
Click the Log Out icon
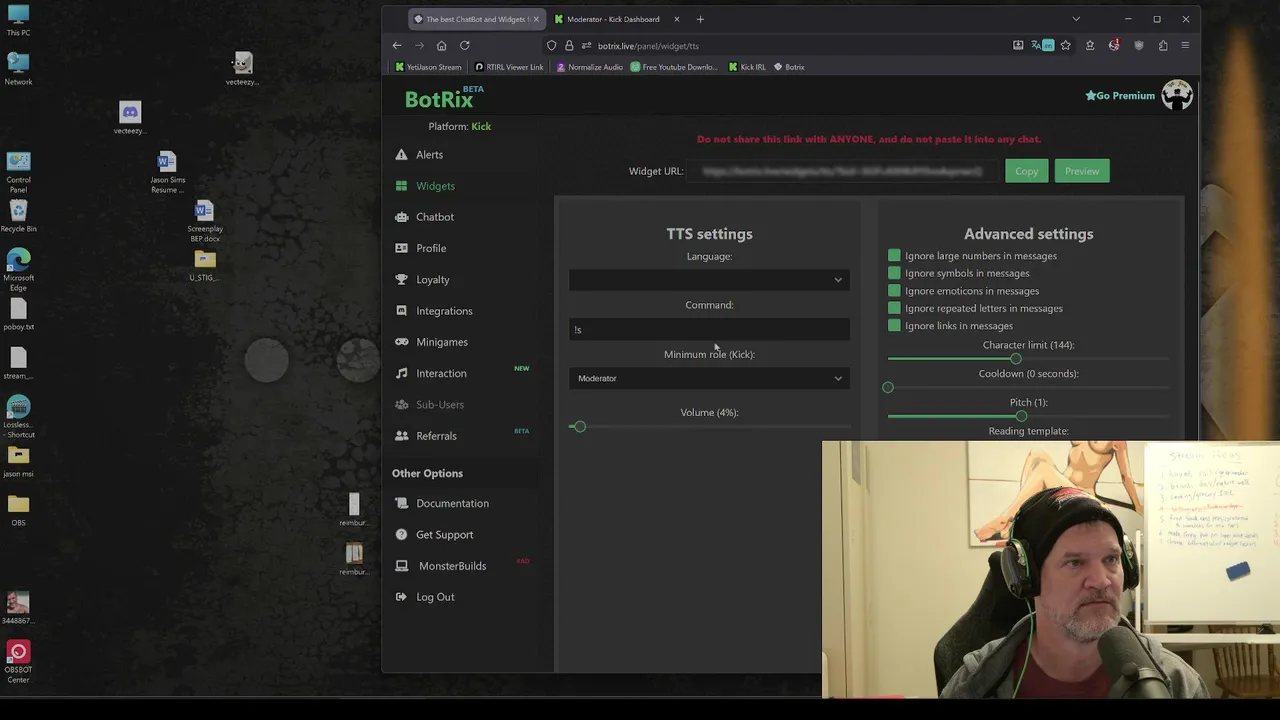click(x=401, y=597)
